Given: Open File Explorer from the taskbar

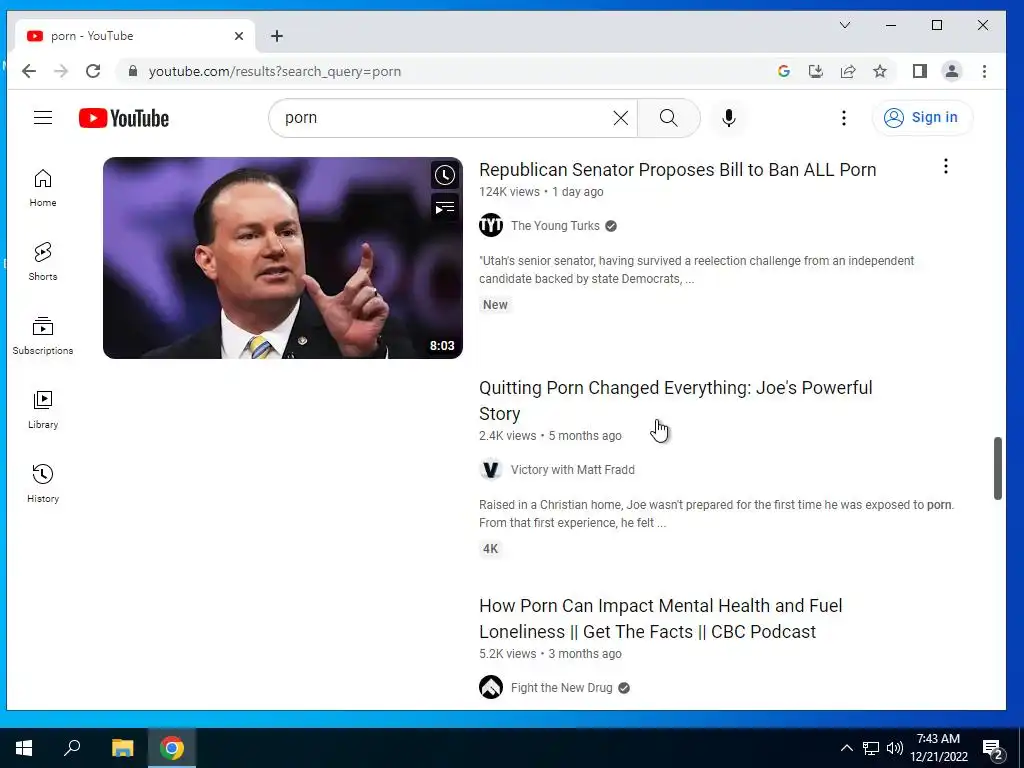Looking at the screenshot, I should pyautogui.click(x=122, y=748).
